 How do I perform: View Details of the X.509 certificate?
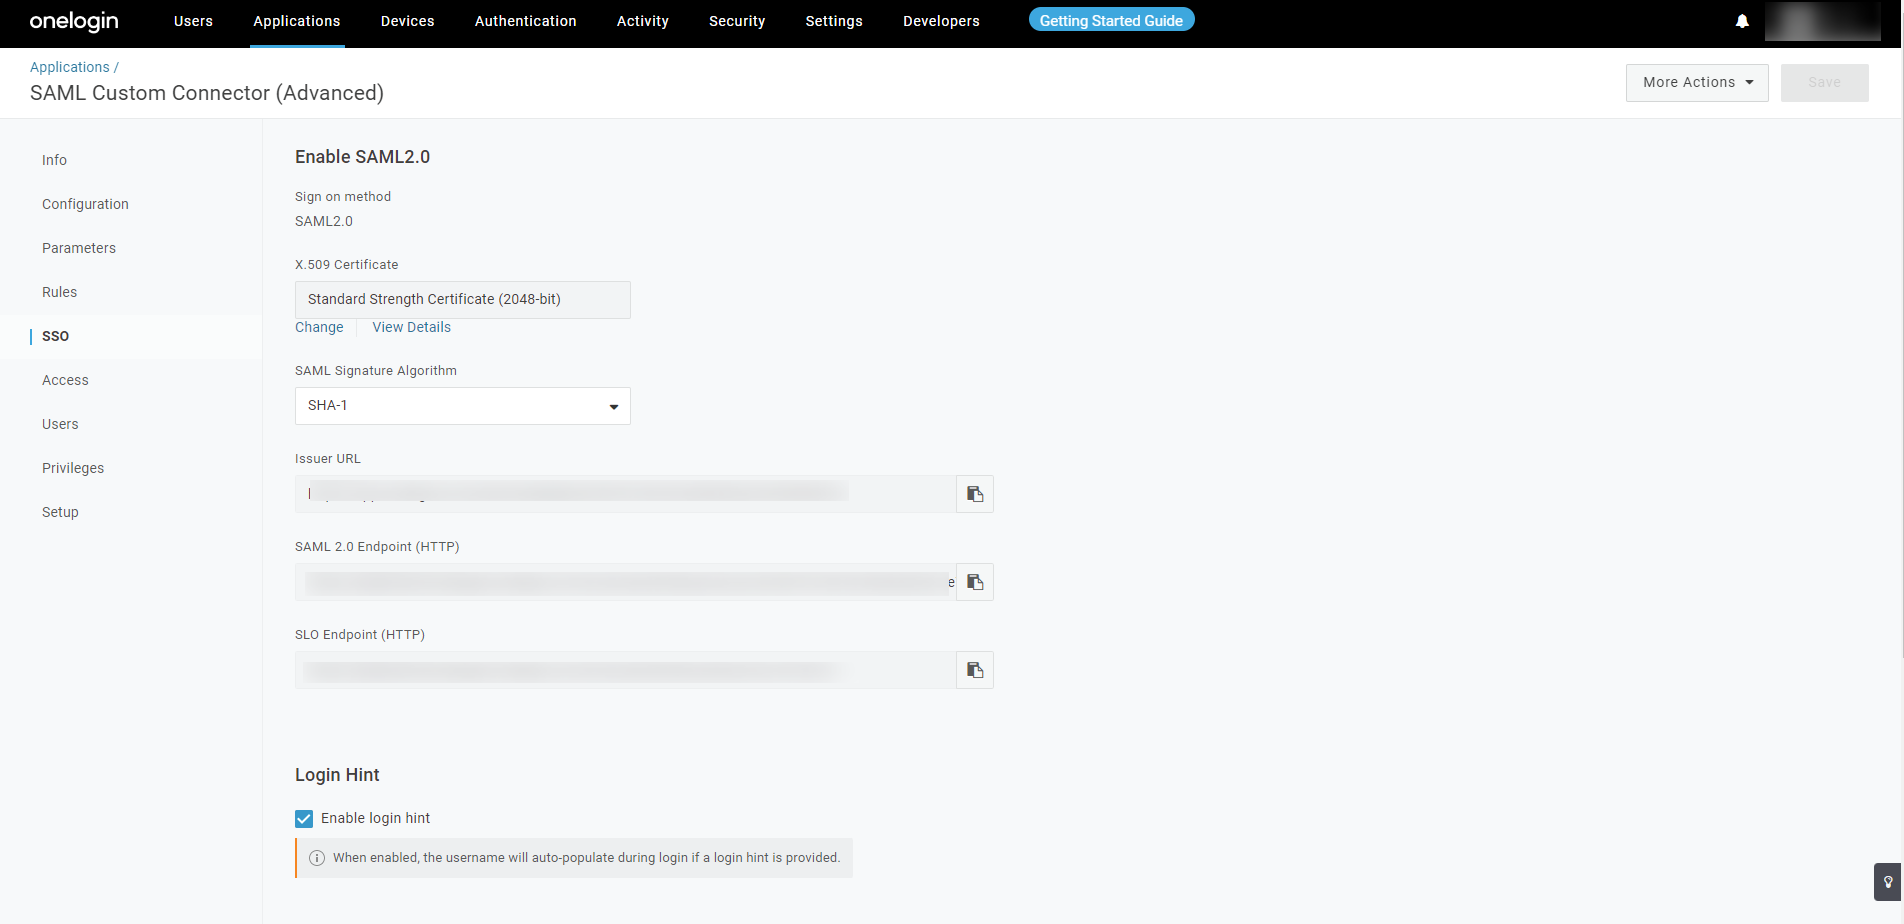pos(411,327)
